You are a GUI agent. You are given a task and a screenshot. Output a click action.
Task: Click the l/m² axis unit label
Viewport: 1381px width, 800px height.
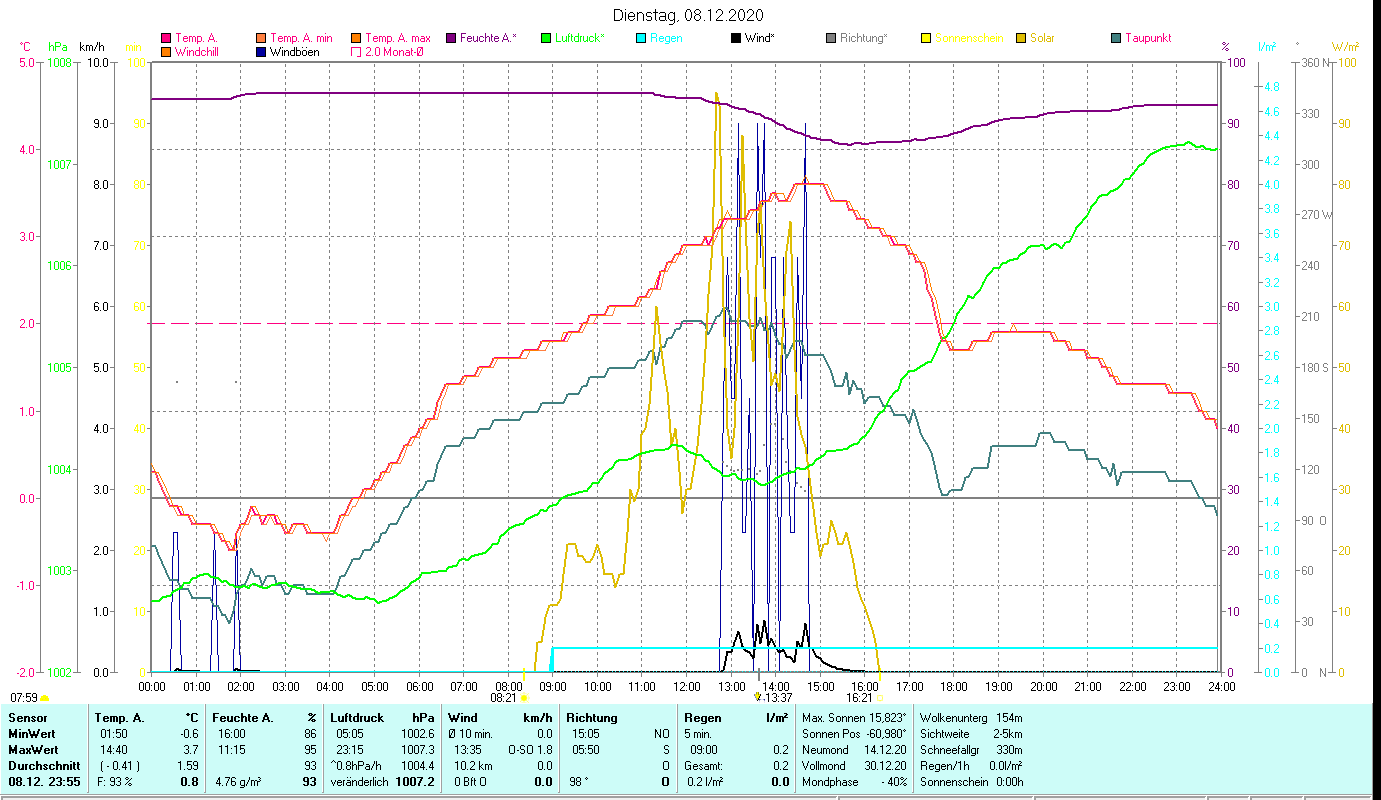(1267, 47)
